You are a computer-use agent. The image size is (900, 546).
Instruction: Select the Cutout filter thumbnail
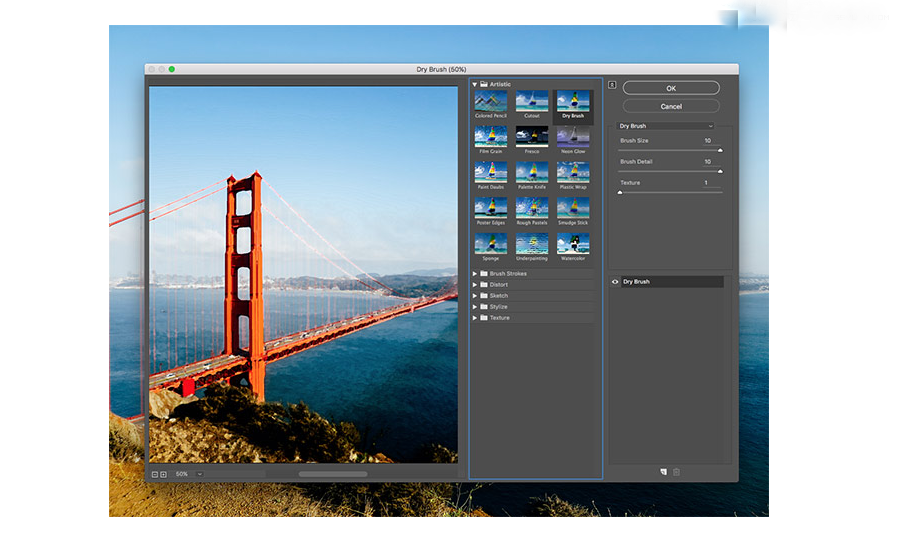click(532, 101)
